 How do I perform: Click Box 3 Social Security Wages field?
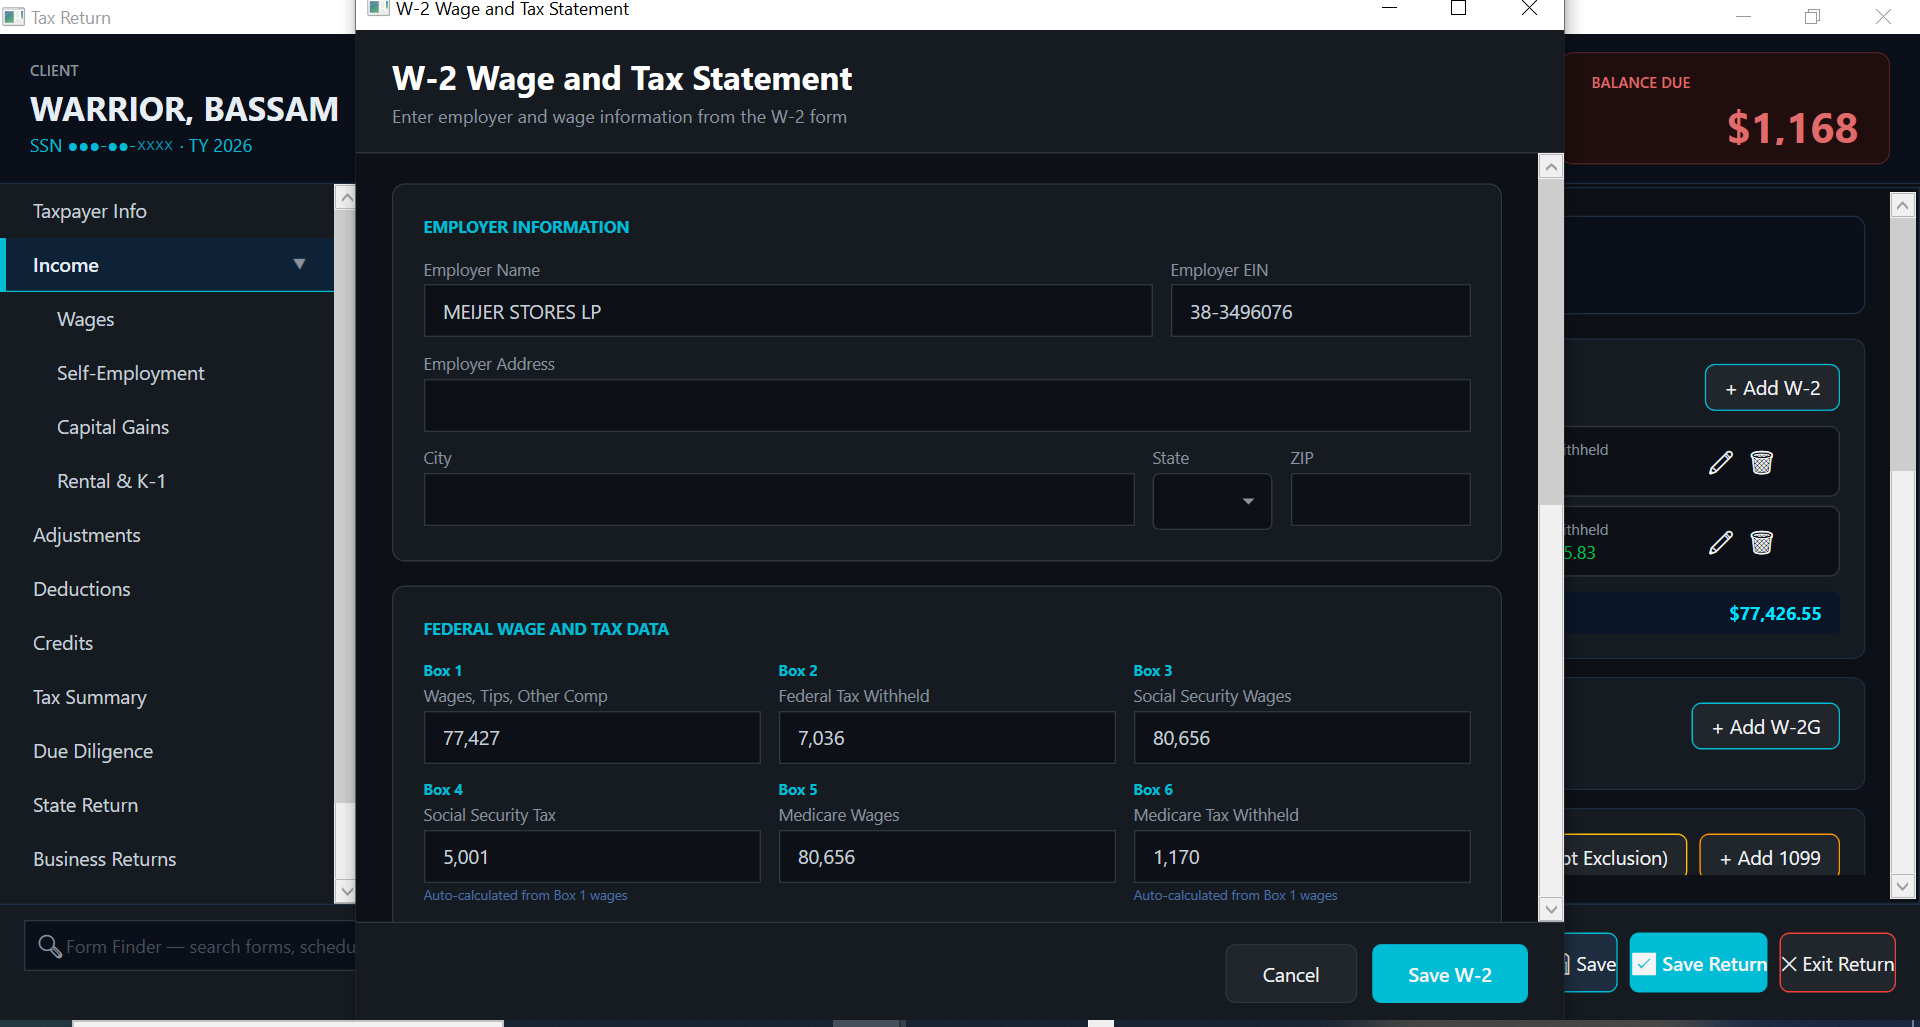coord(1302,738)
